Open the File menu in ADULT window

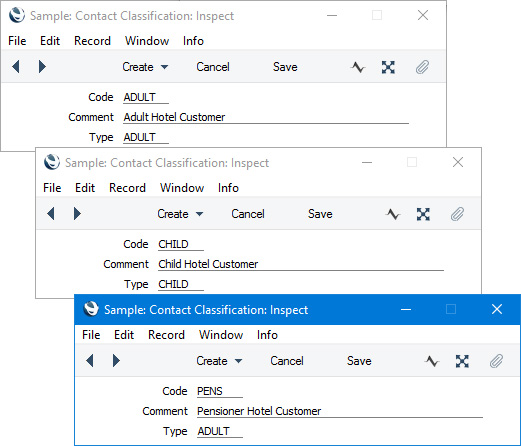[17, 41]
